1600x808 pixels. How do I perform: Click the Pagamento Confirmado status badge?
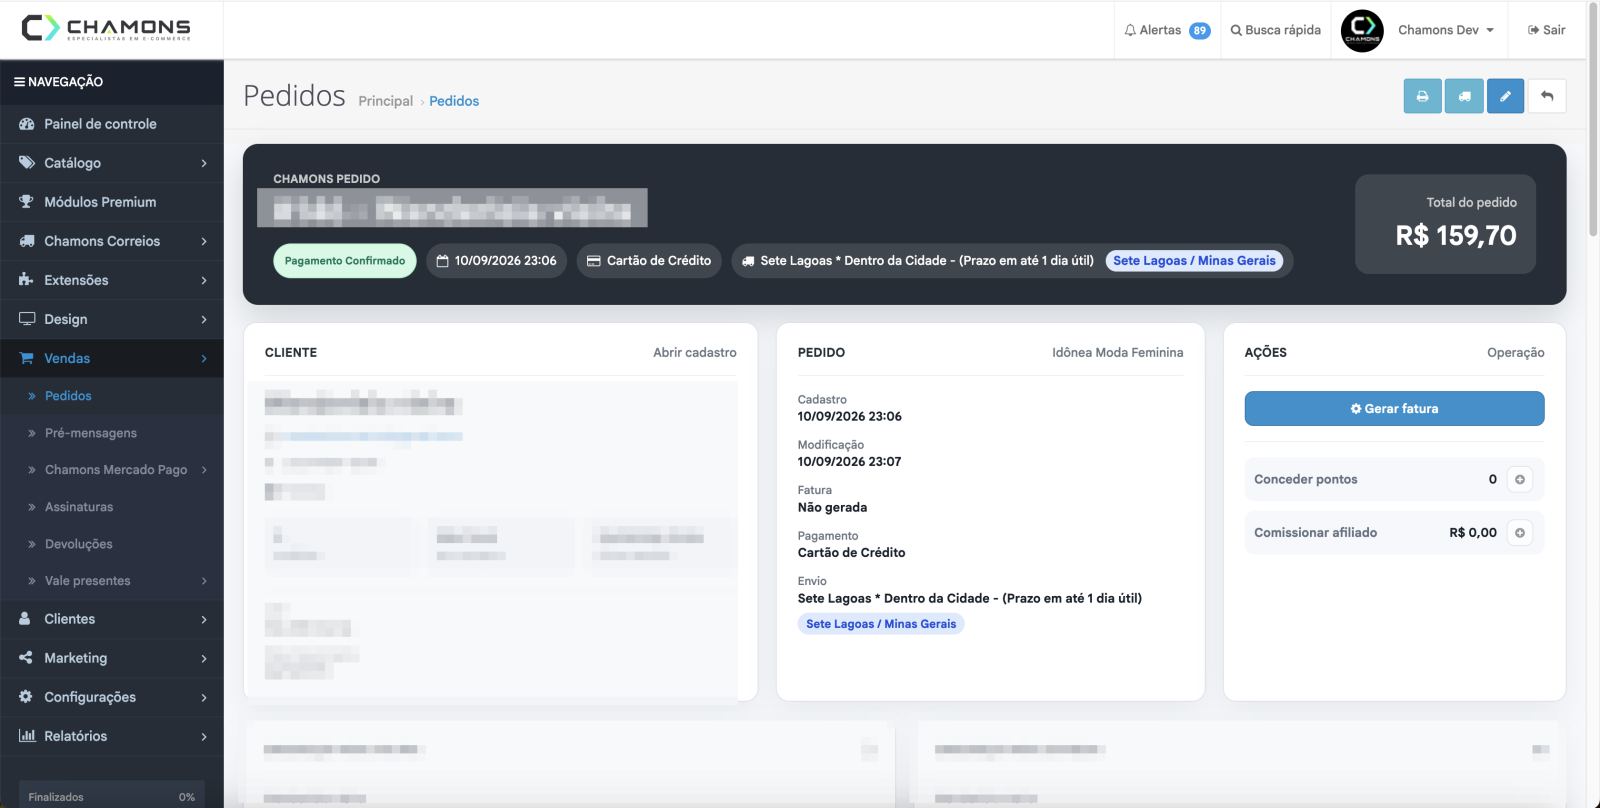coord(345,261)
